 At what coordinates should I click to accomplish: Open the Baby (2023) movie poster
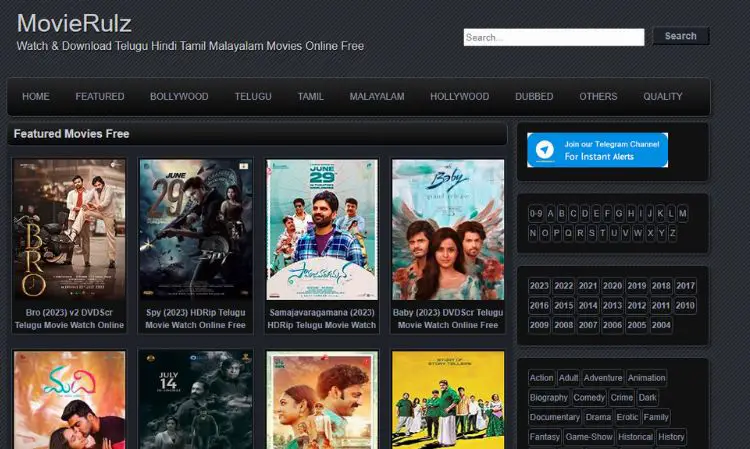pos(448,230)
